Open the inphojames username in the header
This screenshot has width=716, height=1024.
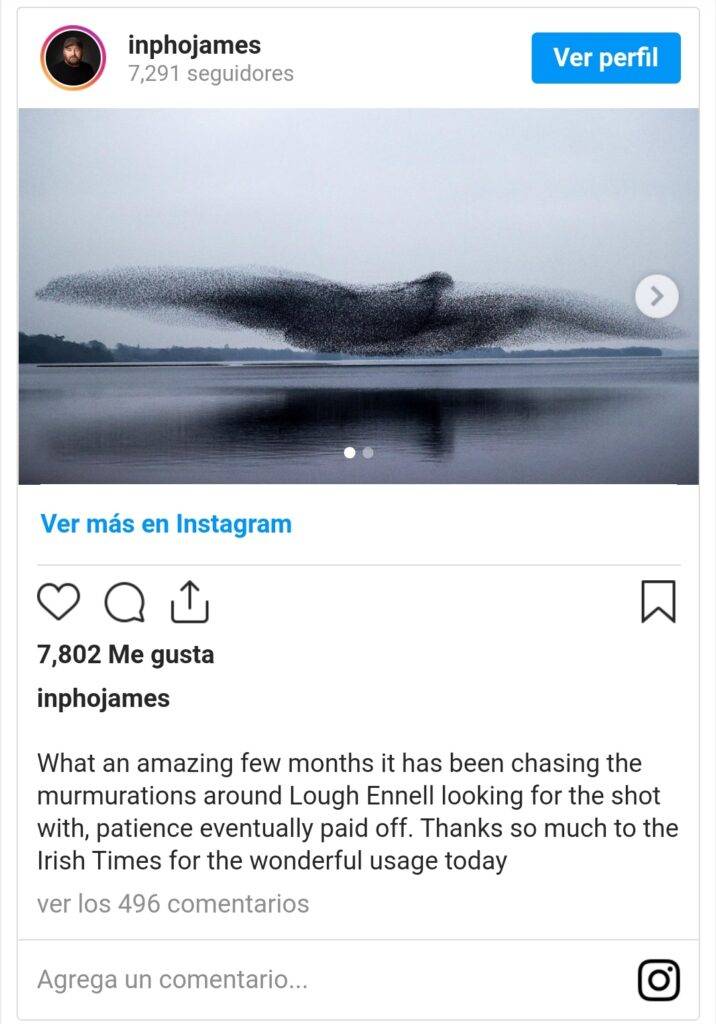click(194, 45)
